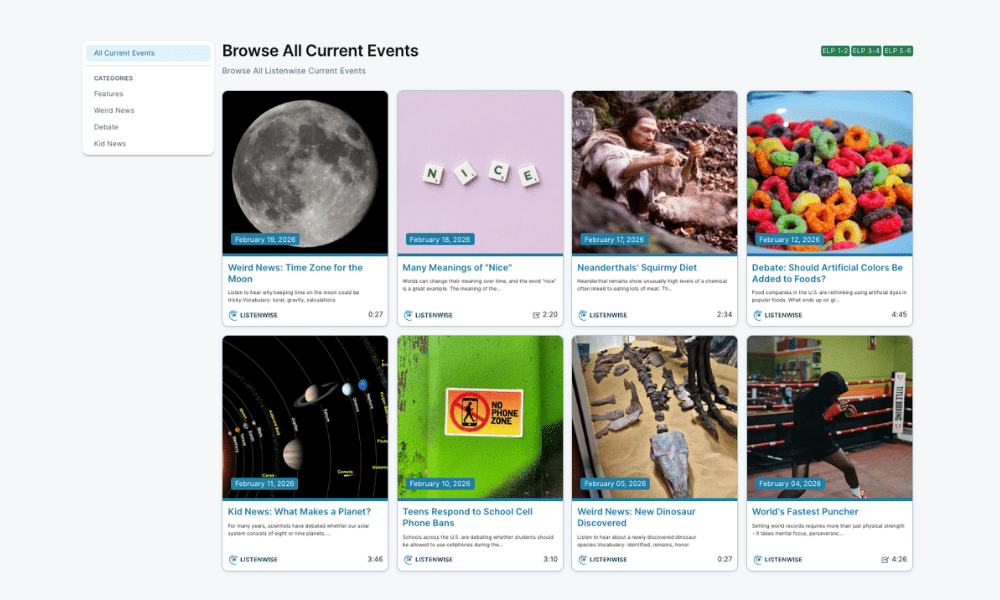This screenshot has height=600, width=1000.
Task: Select All Current Events in sidebar
Action: [x=148, y=53]
